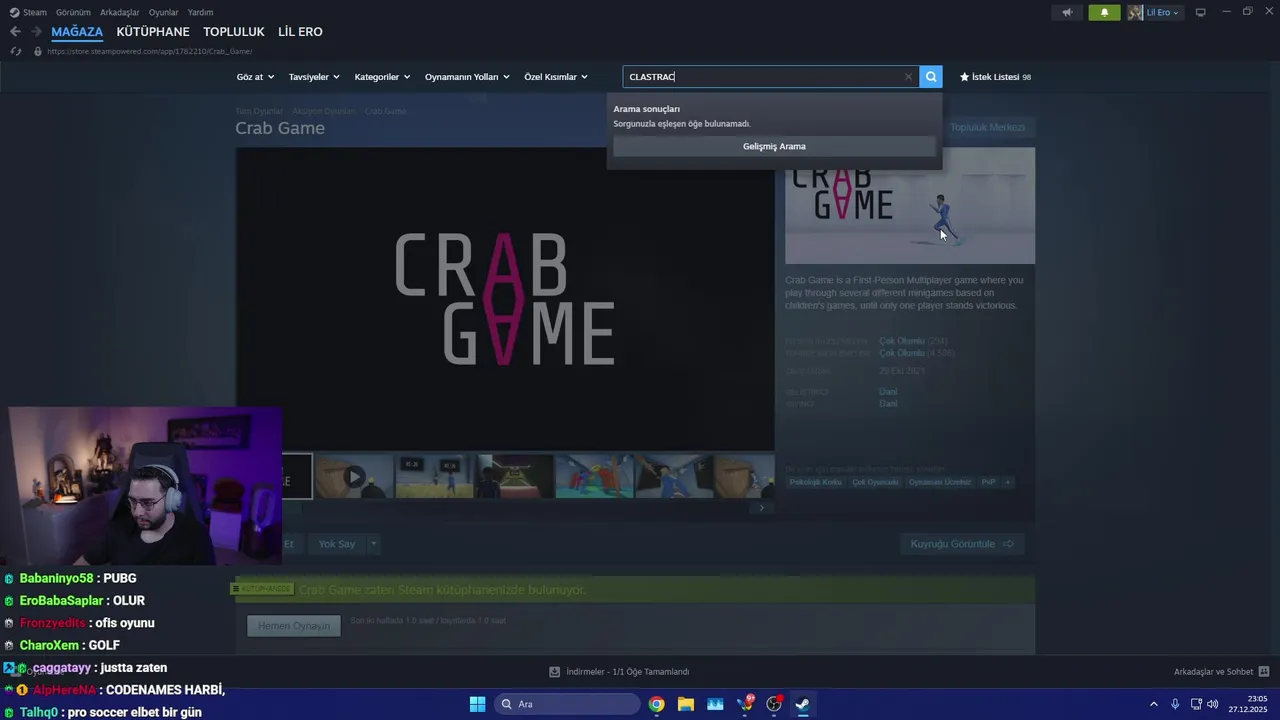
Task: Click the microphone tray icon
Action: [x=1175, y=704]
